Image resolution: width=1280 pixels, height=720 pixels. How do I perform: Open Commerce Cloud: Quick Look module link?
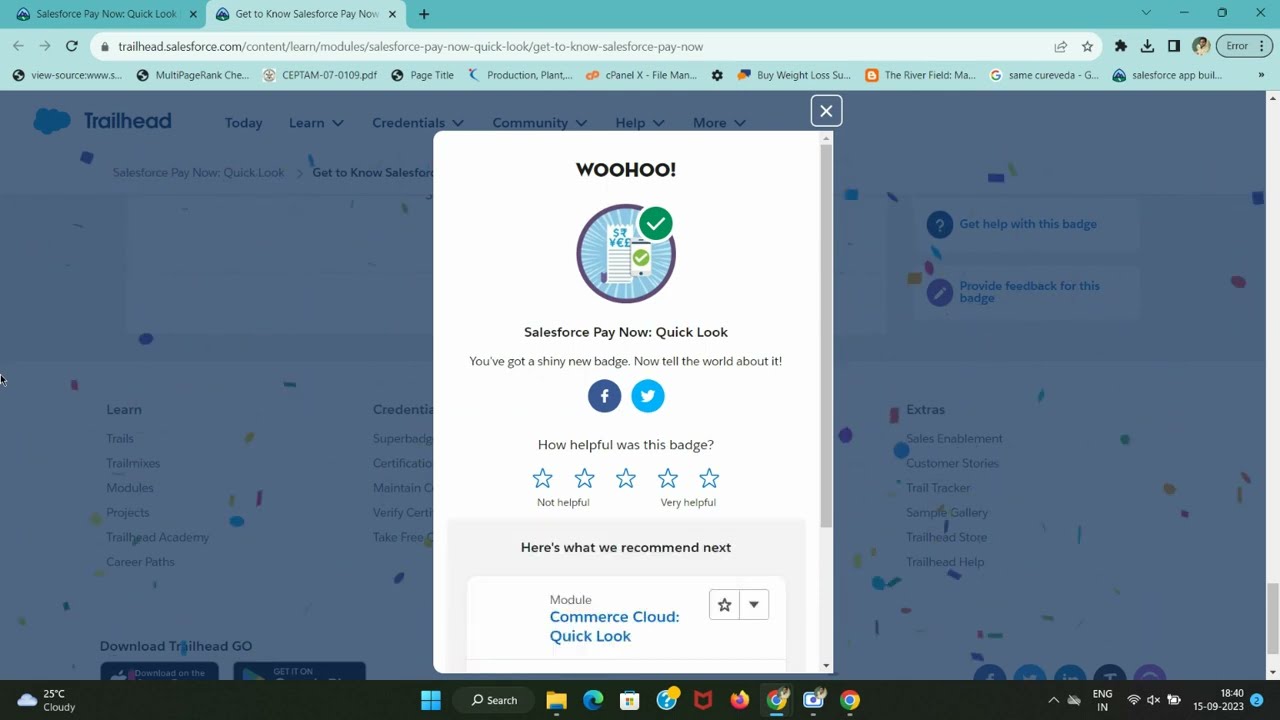click(x=614, y=626)
